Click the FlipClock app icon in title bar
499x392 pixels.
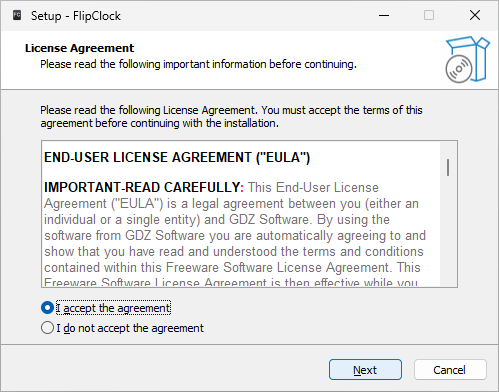point(17,15)
